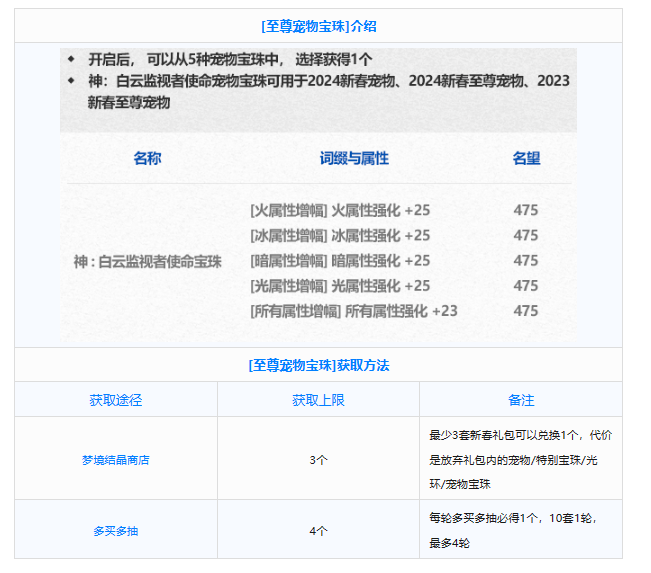Click the 获取上限 column header

(318, 400)
